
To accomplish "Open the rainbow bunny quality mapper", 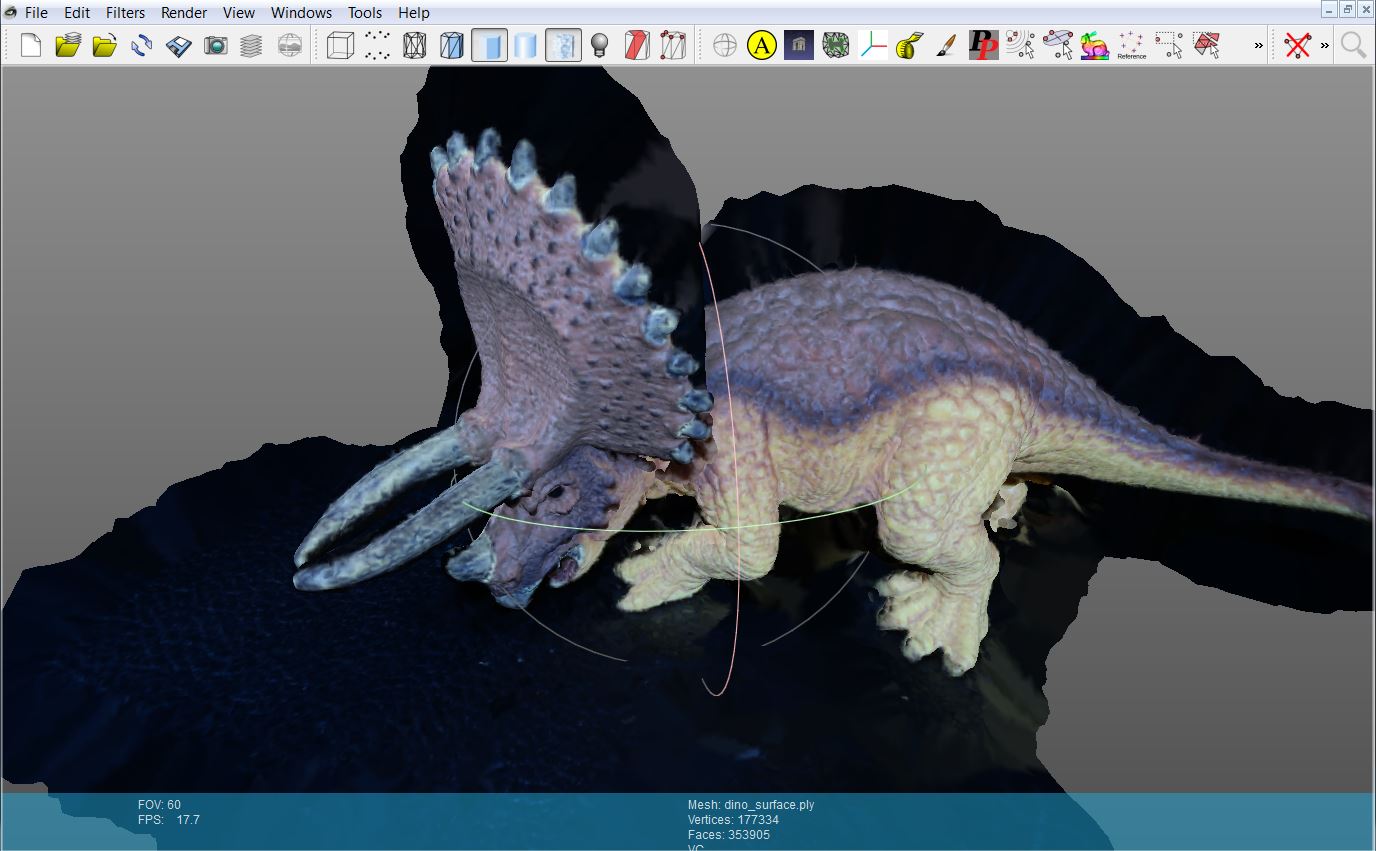I will (x=1095, y=45).
